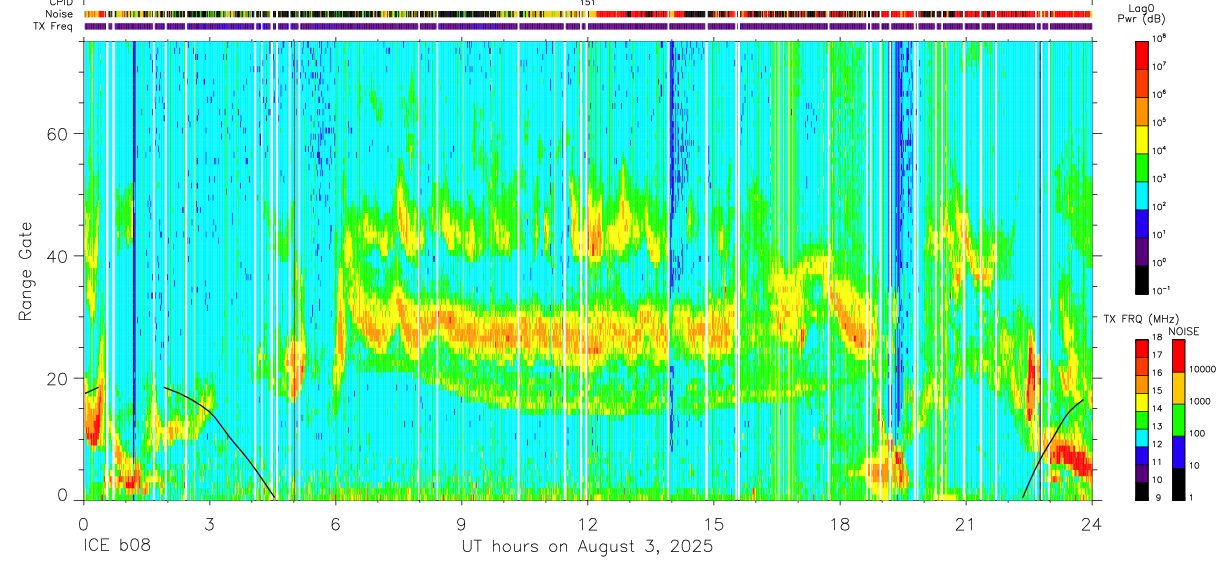
Task: Click the bottom power scale label 10 to the -1
Action: coord(1163,290)
